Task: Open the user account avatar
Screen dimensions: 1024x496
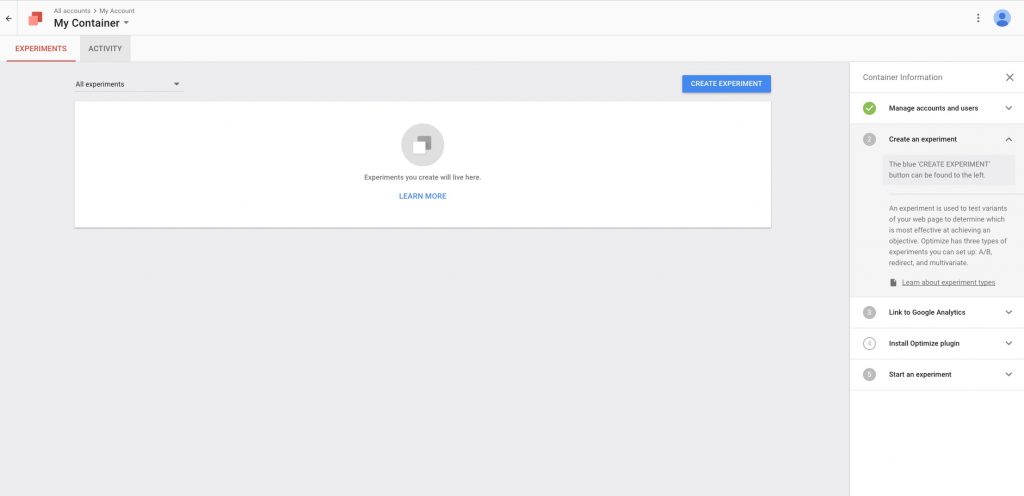Action: tap(1002, 18)
